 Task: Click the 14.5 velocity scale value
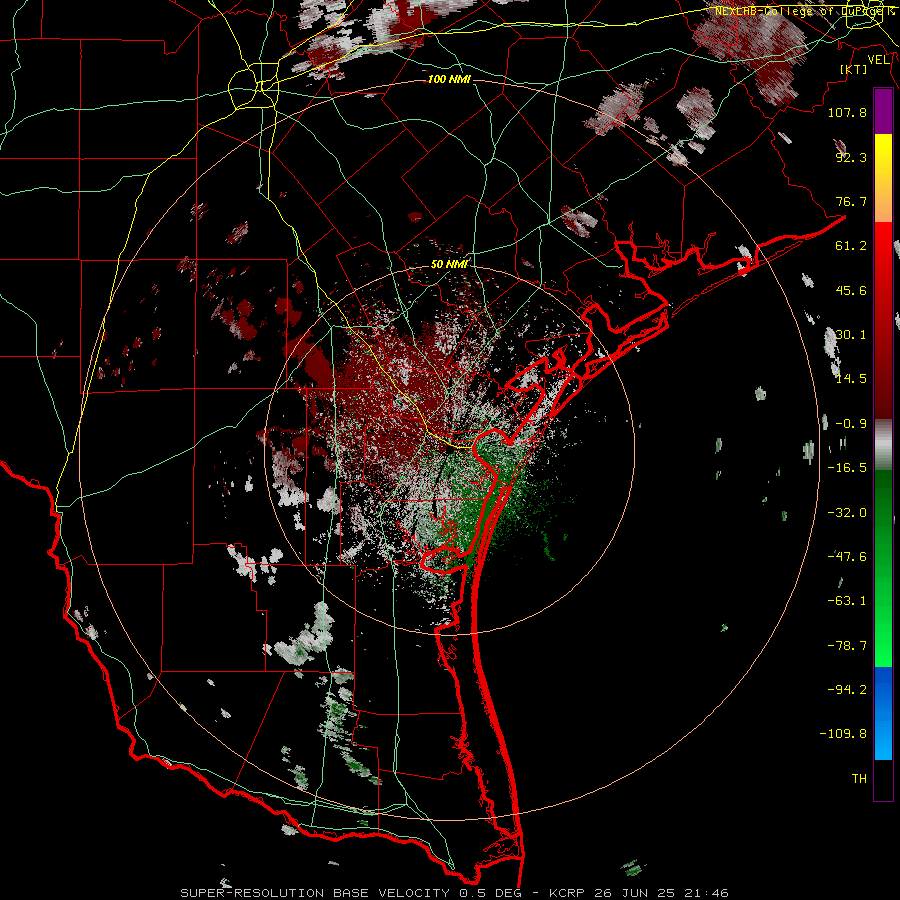(851, 379)
